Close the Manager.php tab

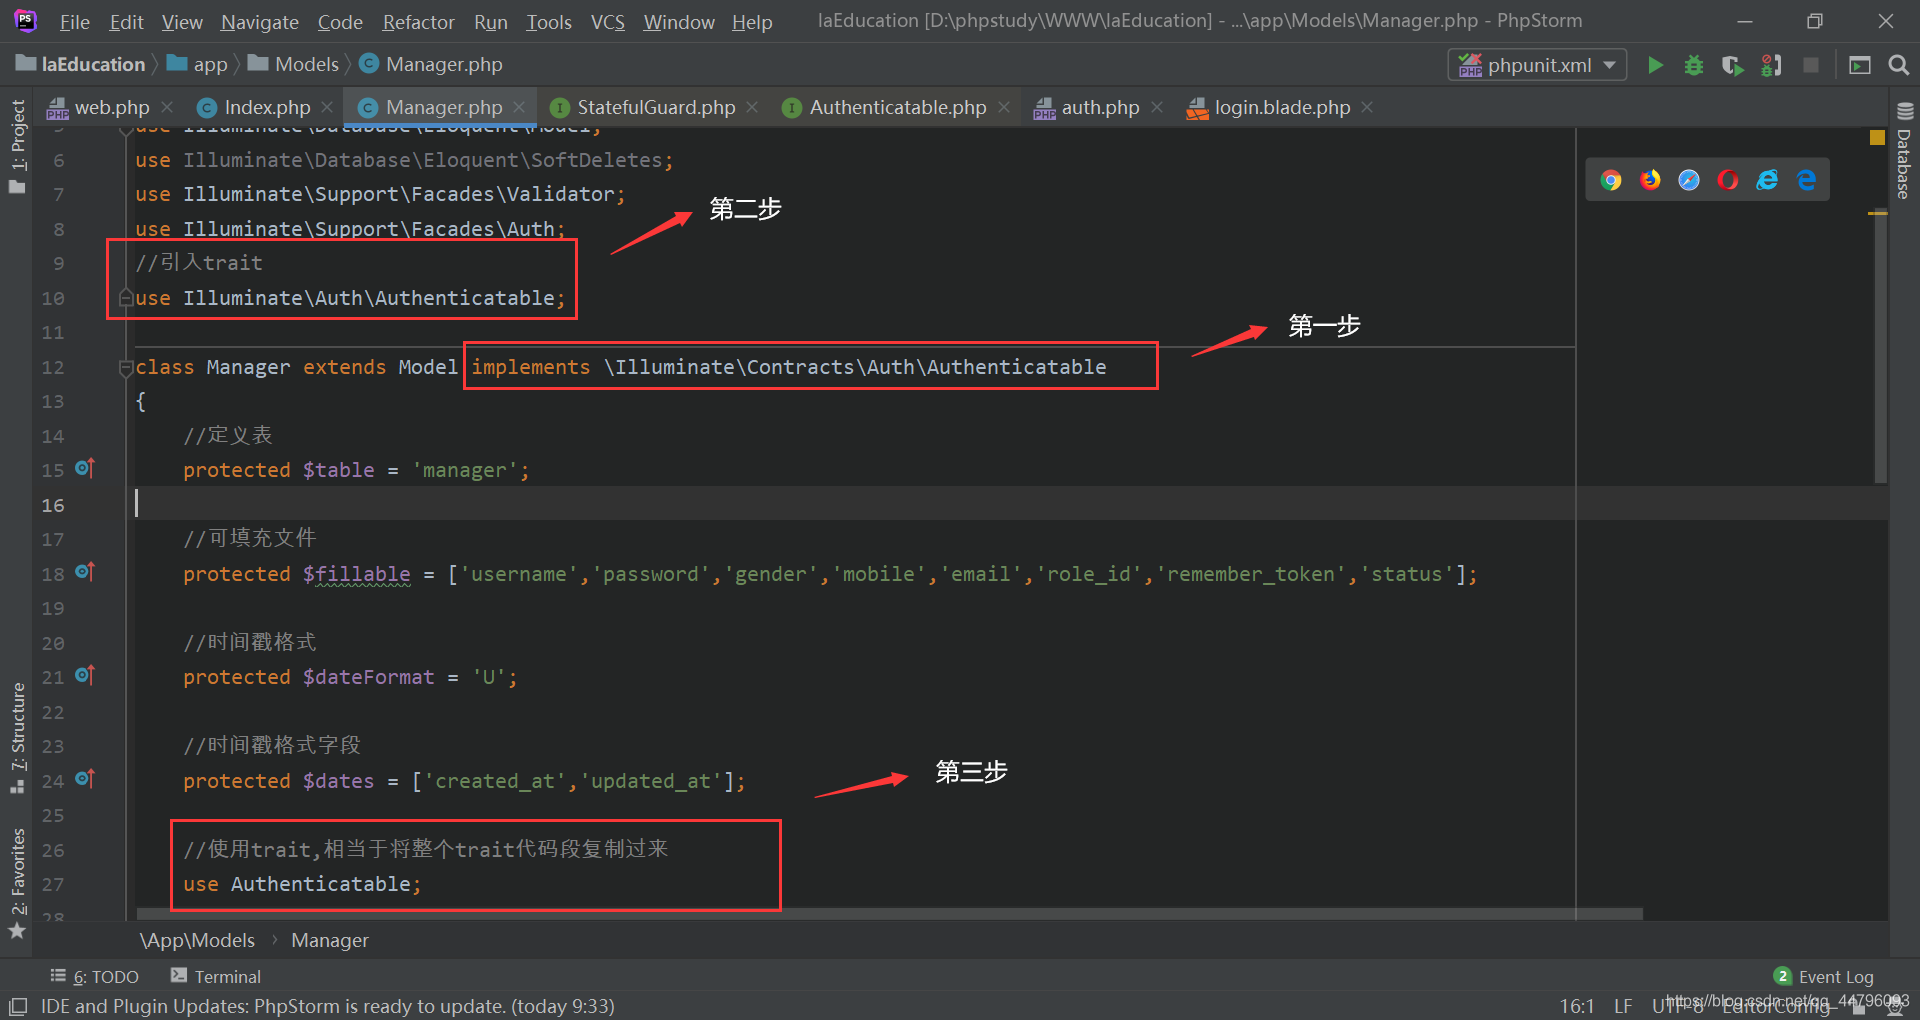pos(519,107)
